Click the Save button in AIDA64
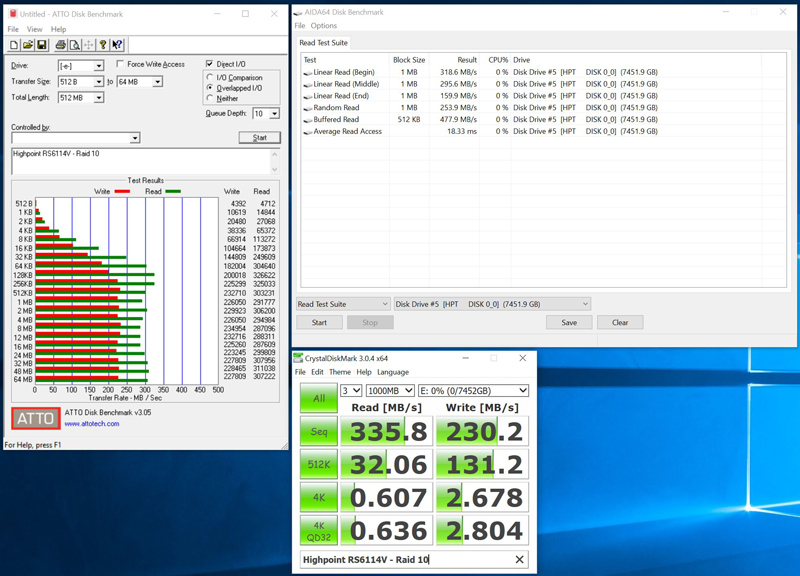800x576 pixels. tap(569, 323)
